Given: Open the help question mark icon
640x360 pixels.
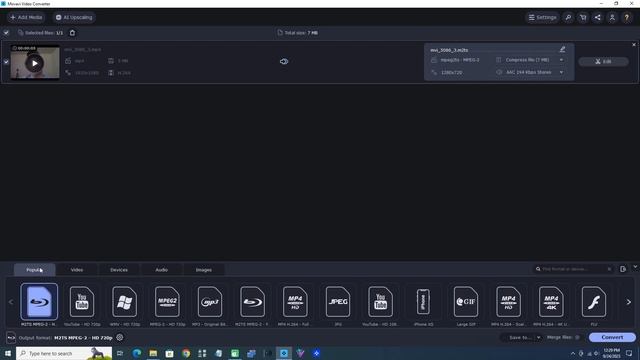Looking at the screenshot, I should tap(627, 18).
